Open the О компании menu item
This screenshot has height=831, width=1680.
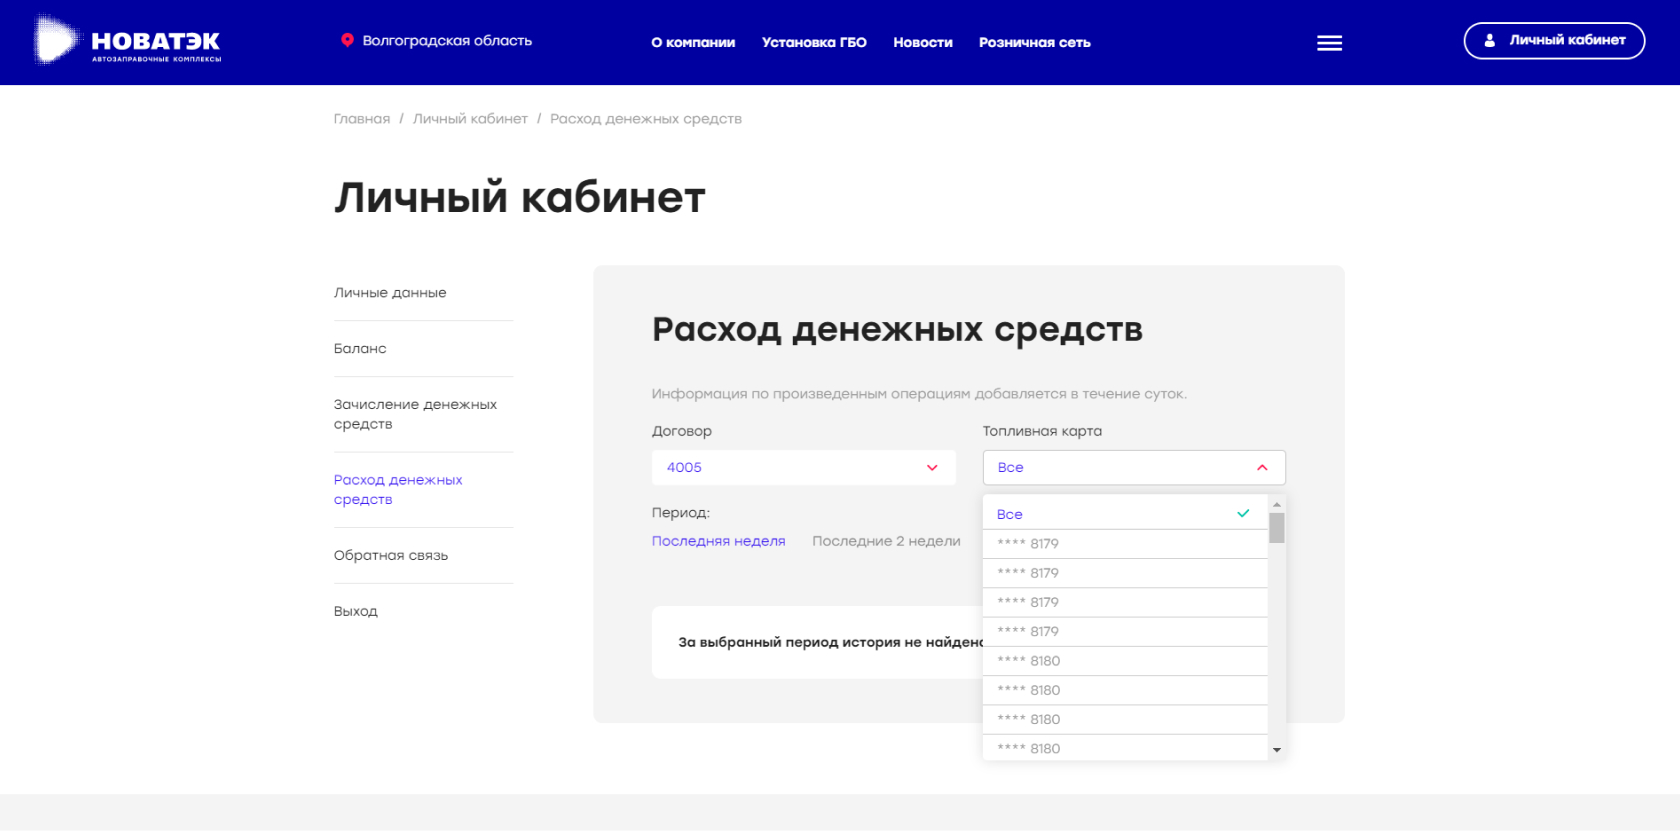pyautogui.click(x=693, y=43)
